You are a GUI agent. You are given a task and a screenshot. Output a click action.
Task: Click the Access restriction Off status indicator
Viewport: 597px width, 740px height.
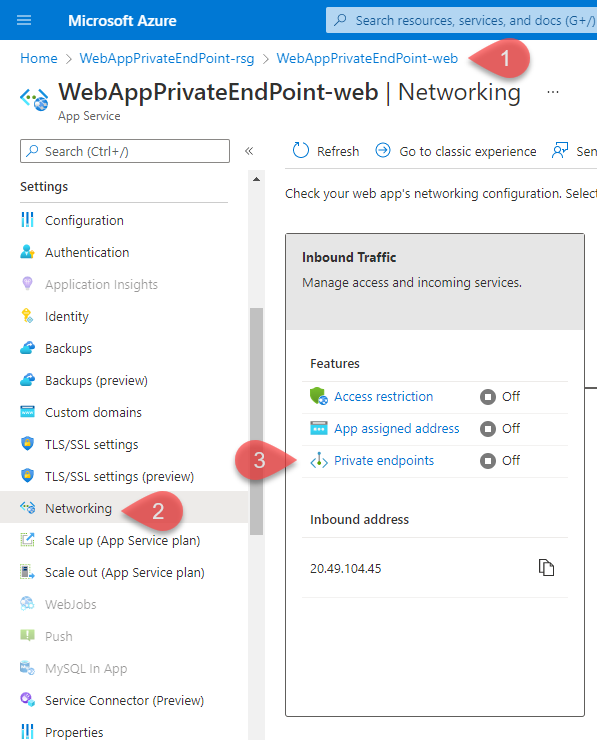click(500, 396)
